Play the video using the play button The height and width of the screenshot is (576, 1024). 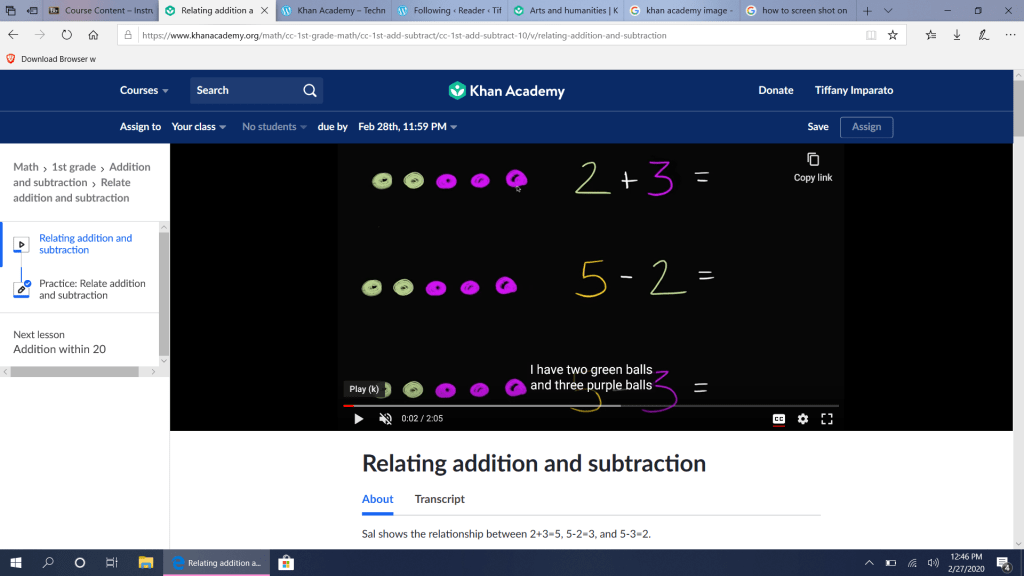click(359, 419)
